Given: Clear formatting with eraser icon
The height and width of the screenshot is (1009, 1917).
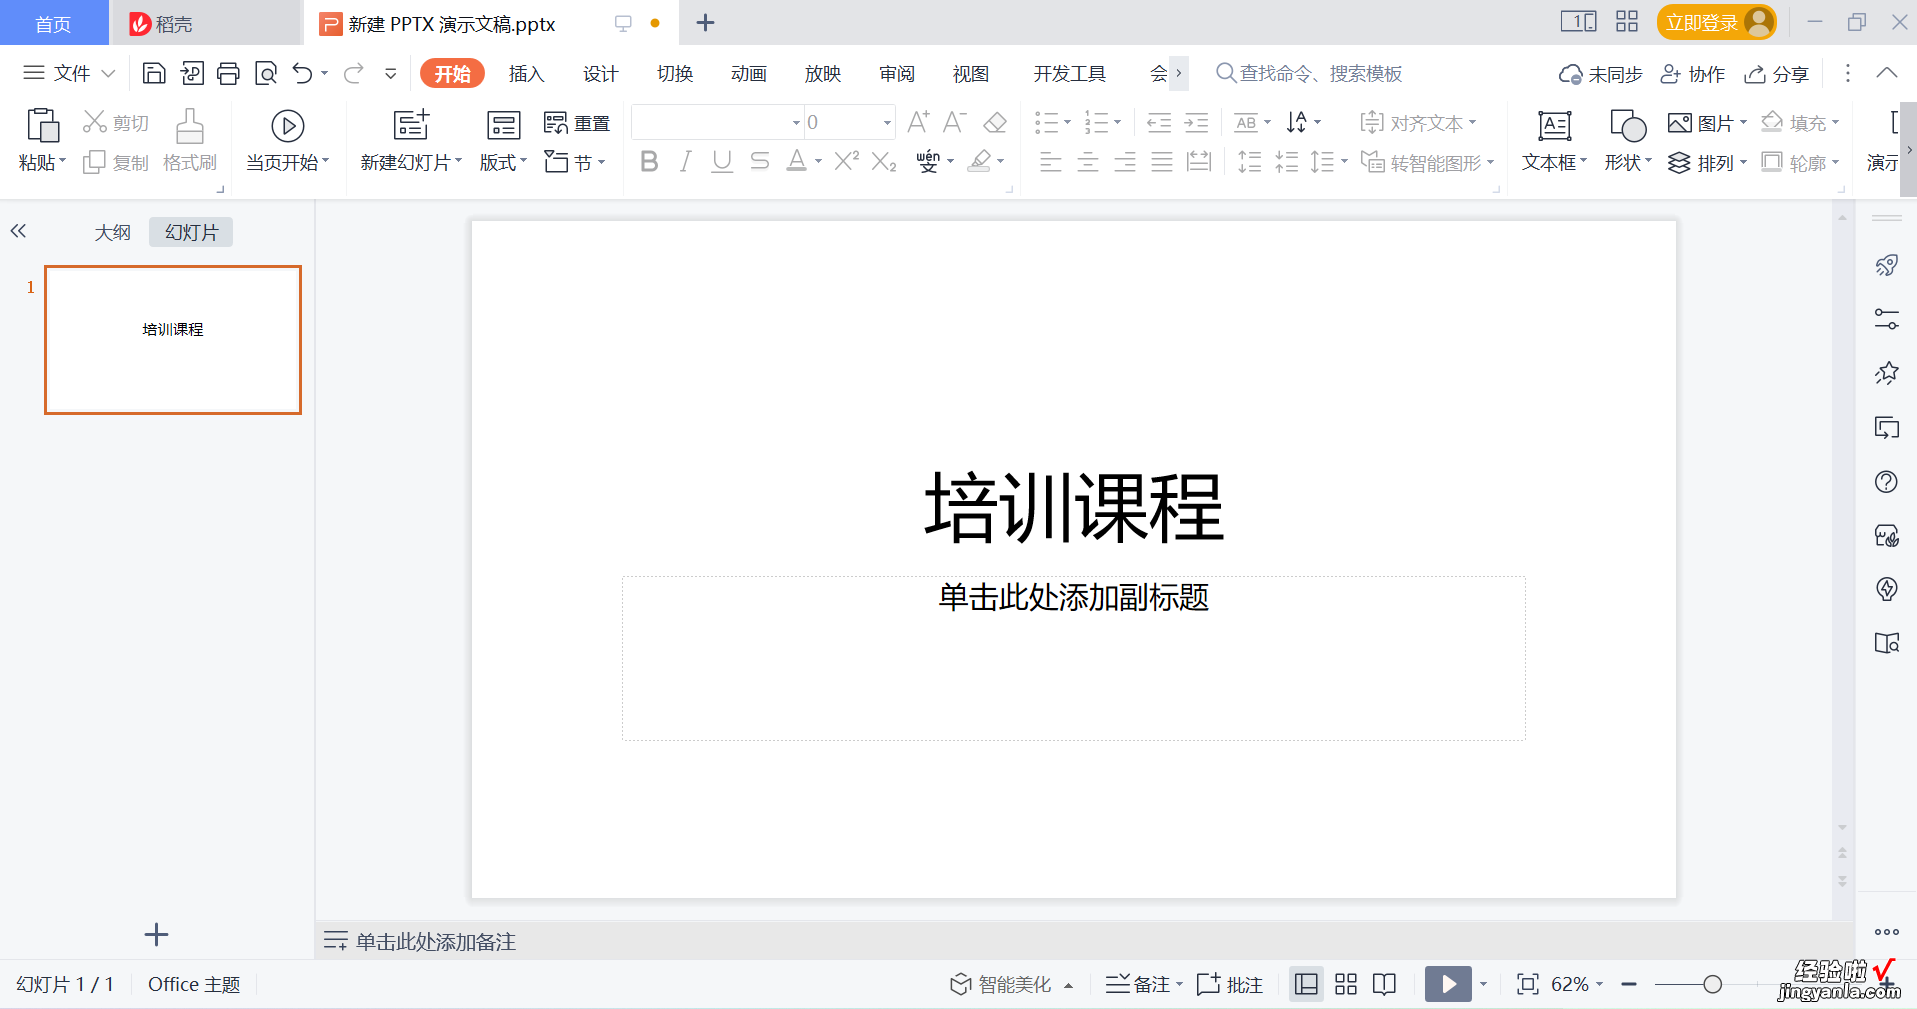Looking at the screenshot, I should pos(995,122).
